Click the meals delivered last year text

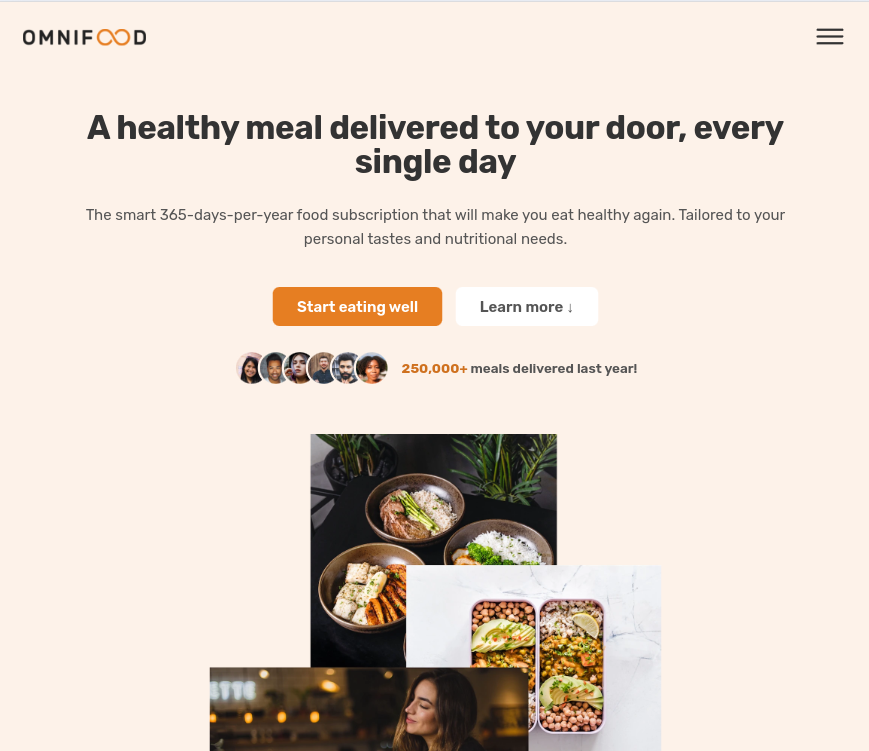554,369
